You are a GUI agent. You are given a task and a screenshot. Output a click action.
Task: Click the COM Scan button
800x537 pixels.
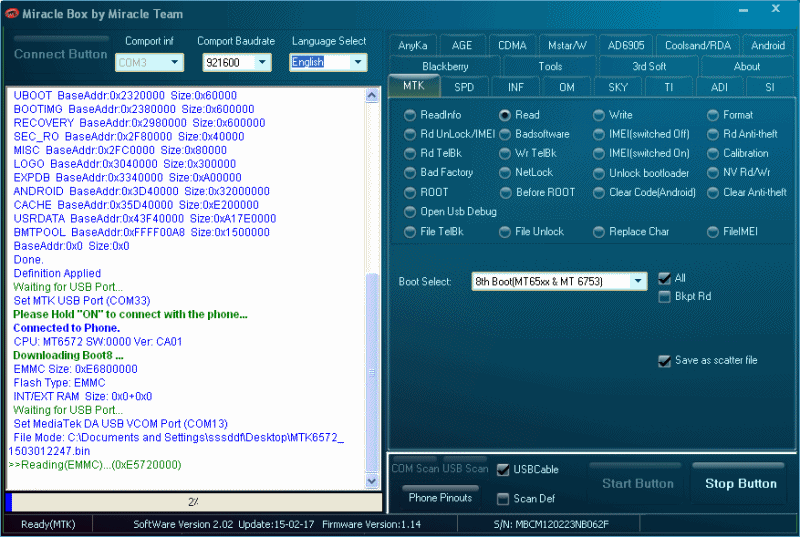point(415,469)
